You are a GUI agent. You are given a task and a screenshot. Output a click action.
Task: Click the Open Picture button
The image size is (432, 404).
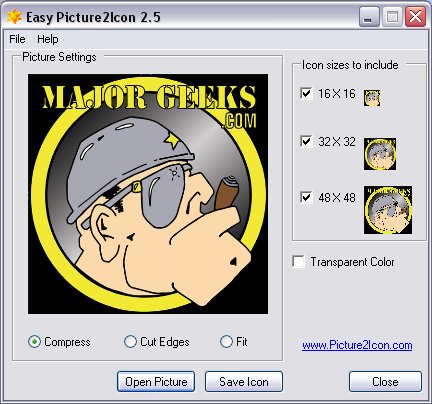[156, 382]
